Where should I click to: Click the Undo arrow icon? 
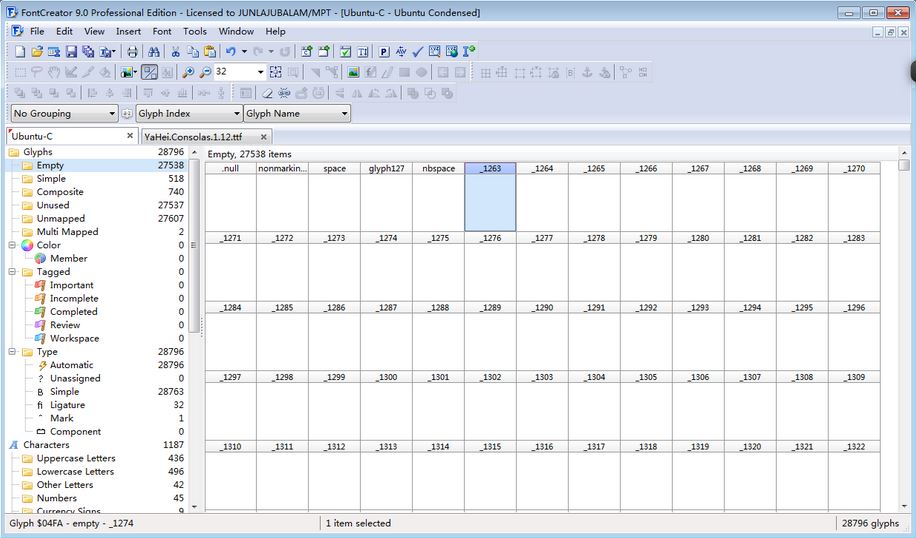click(x=231, y=51)
